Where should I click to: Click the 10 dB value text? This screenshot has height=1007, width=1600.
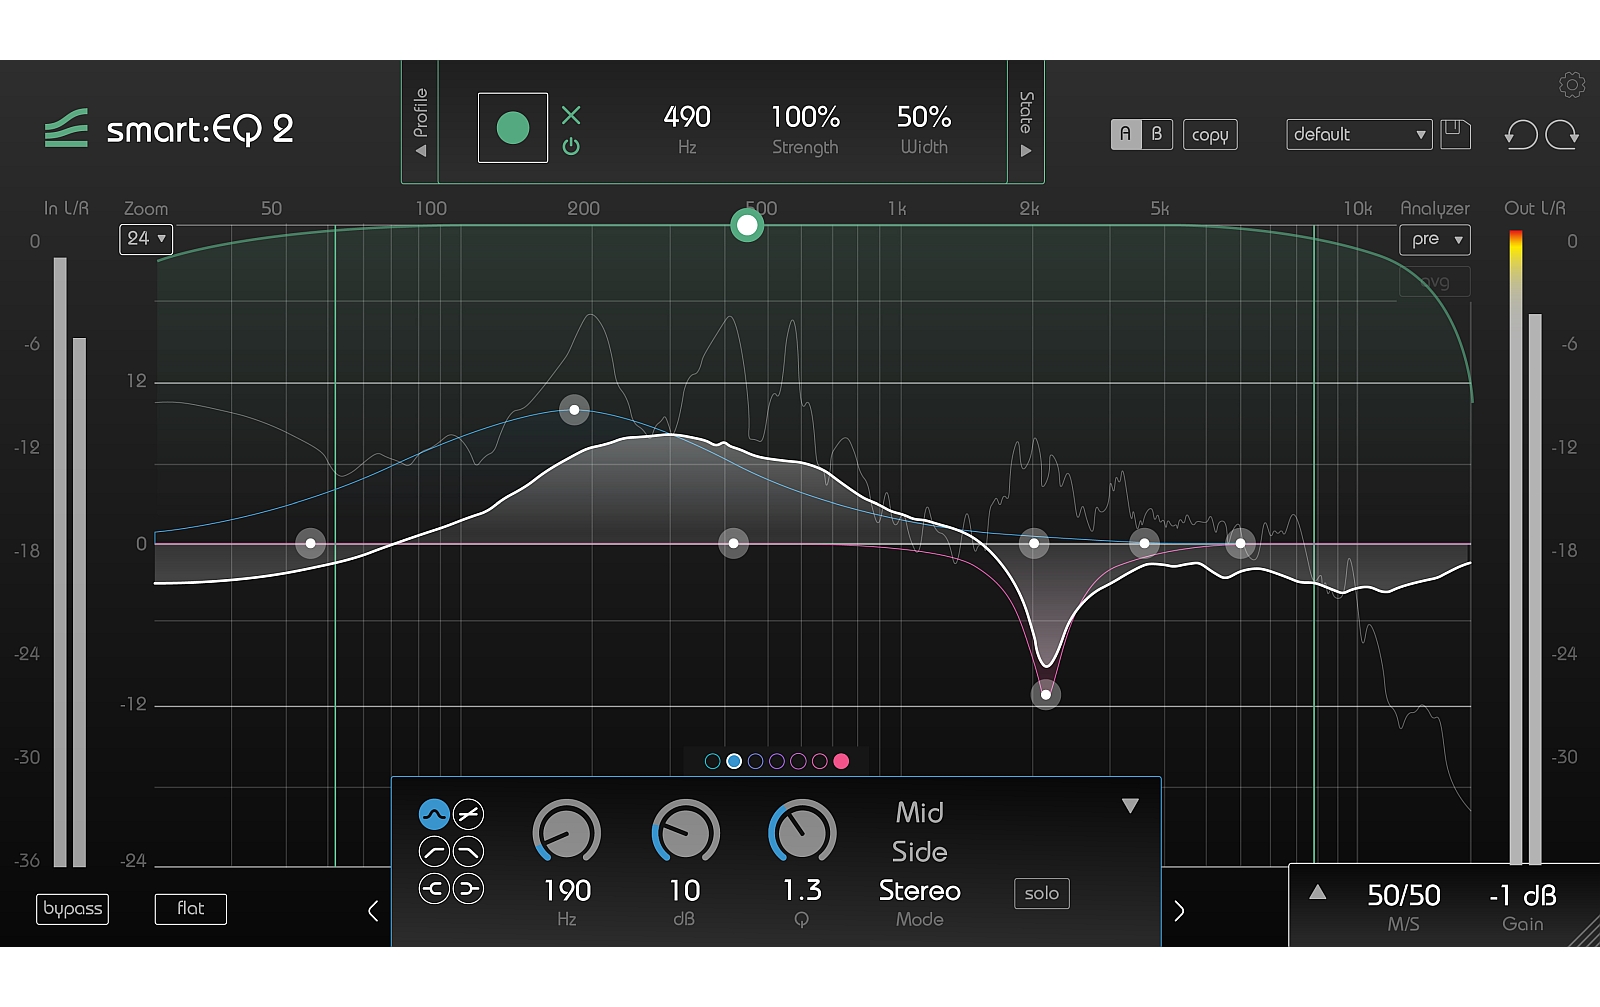point(685,890)
